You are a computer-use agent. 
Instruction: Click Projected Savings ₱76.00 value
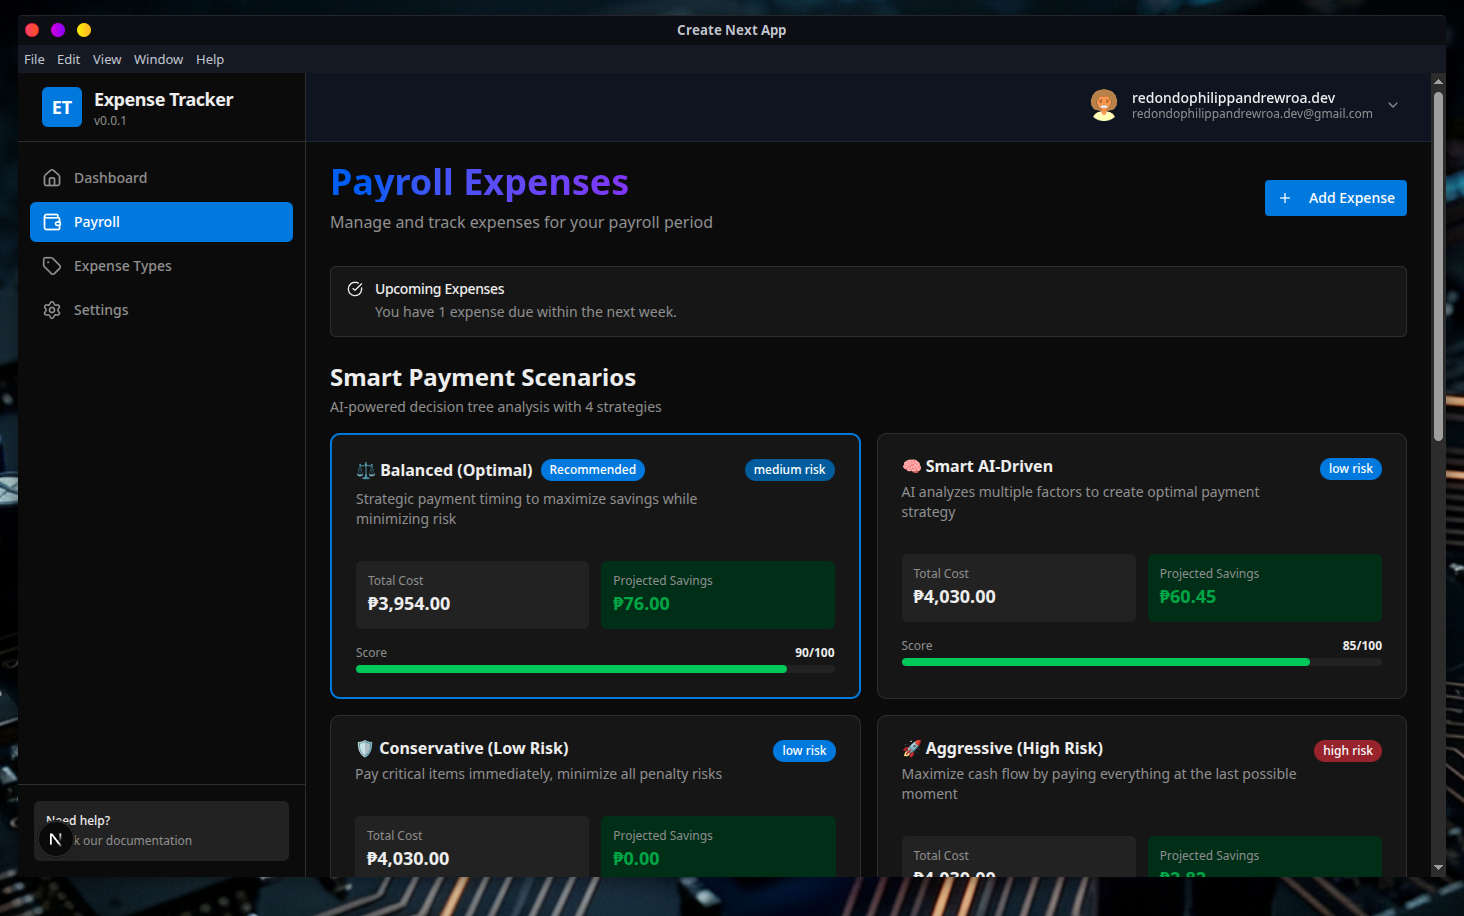641,604
